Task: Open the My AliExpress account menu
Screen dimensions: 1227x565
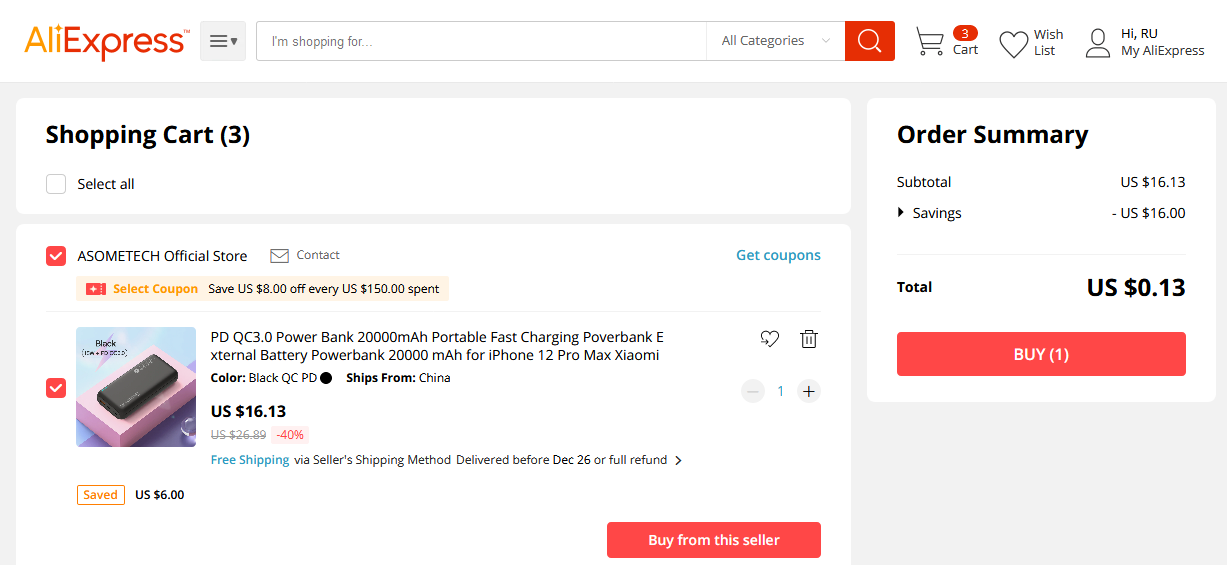Action: pyautogui.click(x=1162, y=51)
